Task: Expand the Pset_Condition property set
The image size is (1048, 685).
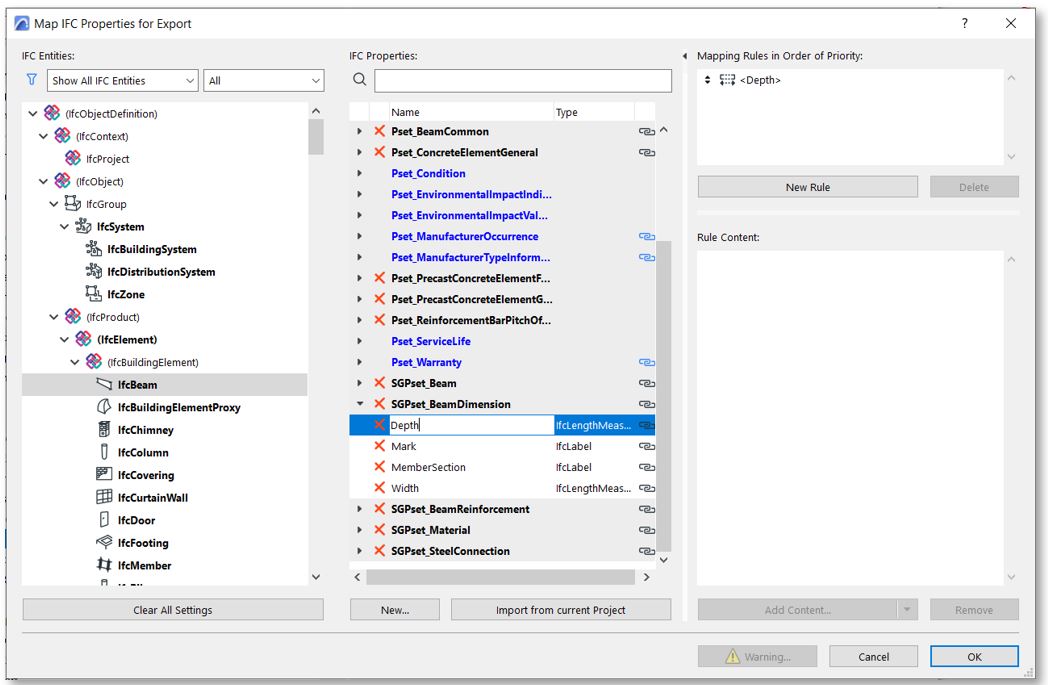Action: coord(359,173)
